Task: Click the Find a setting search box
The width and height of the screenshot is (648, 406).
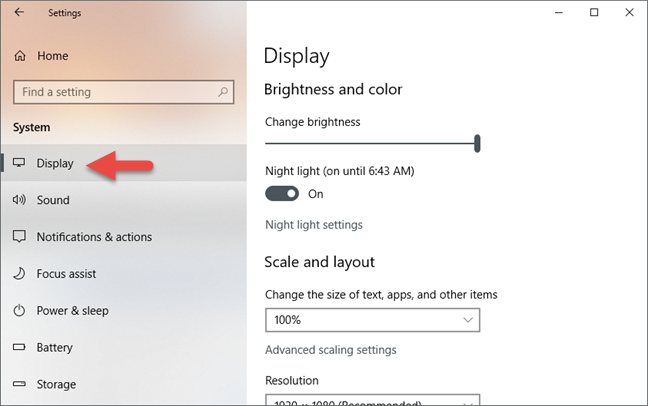Action: [x=124, y=92]
